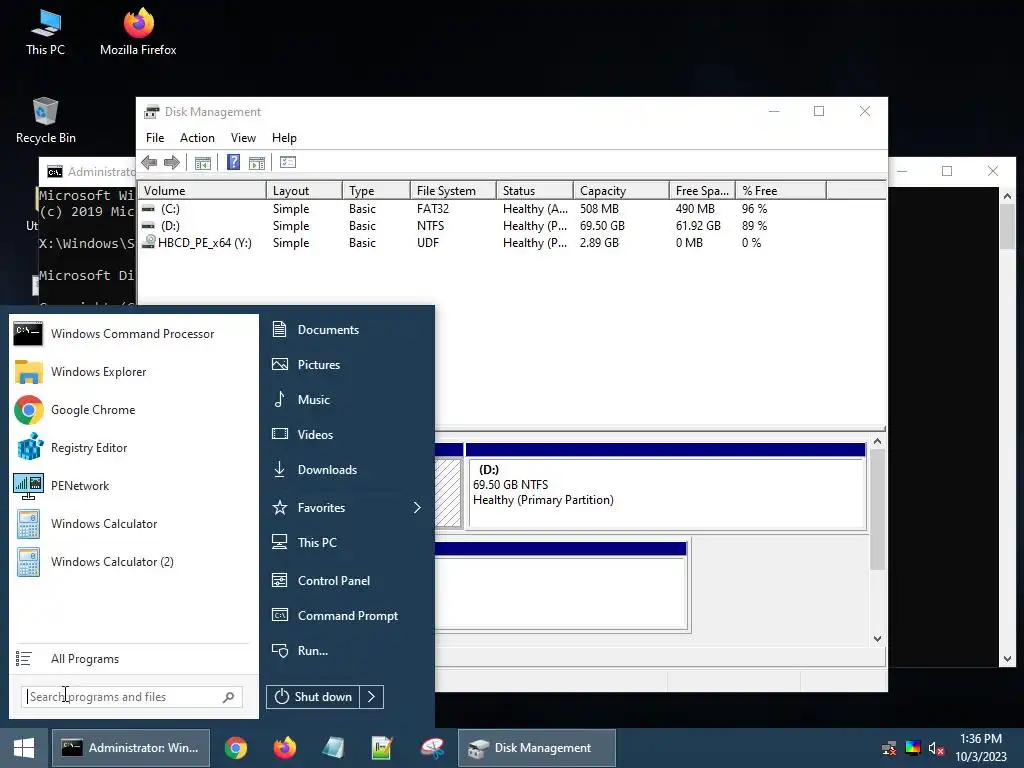
Task: Open Registry Editor from Start menu
Action: pyautogui.click(x=133, y=448)
